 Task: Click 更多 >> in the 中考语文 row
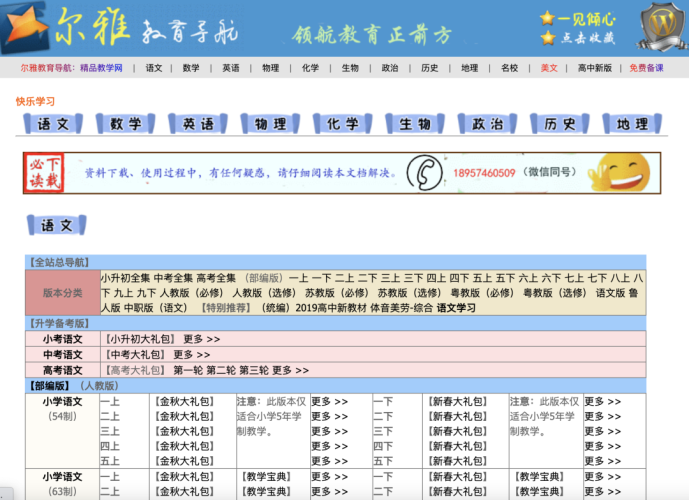192,354
